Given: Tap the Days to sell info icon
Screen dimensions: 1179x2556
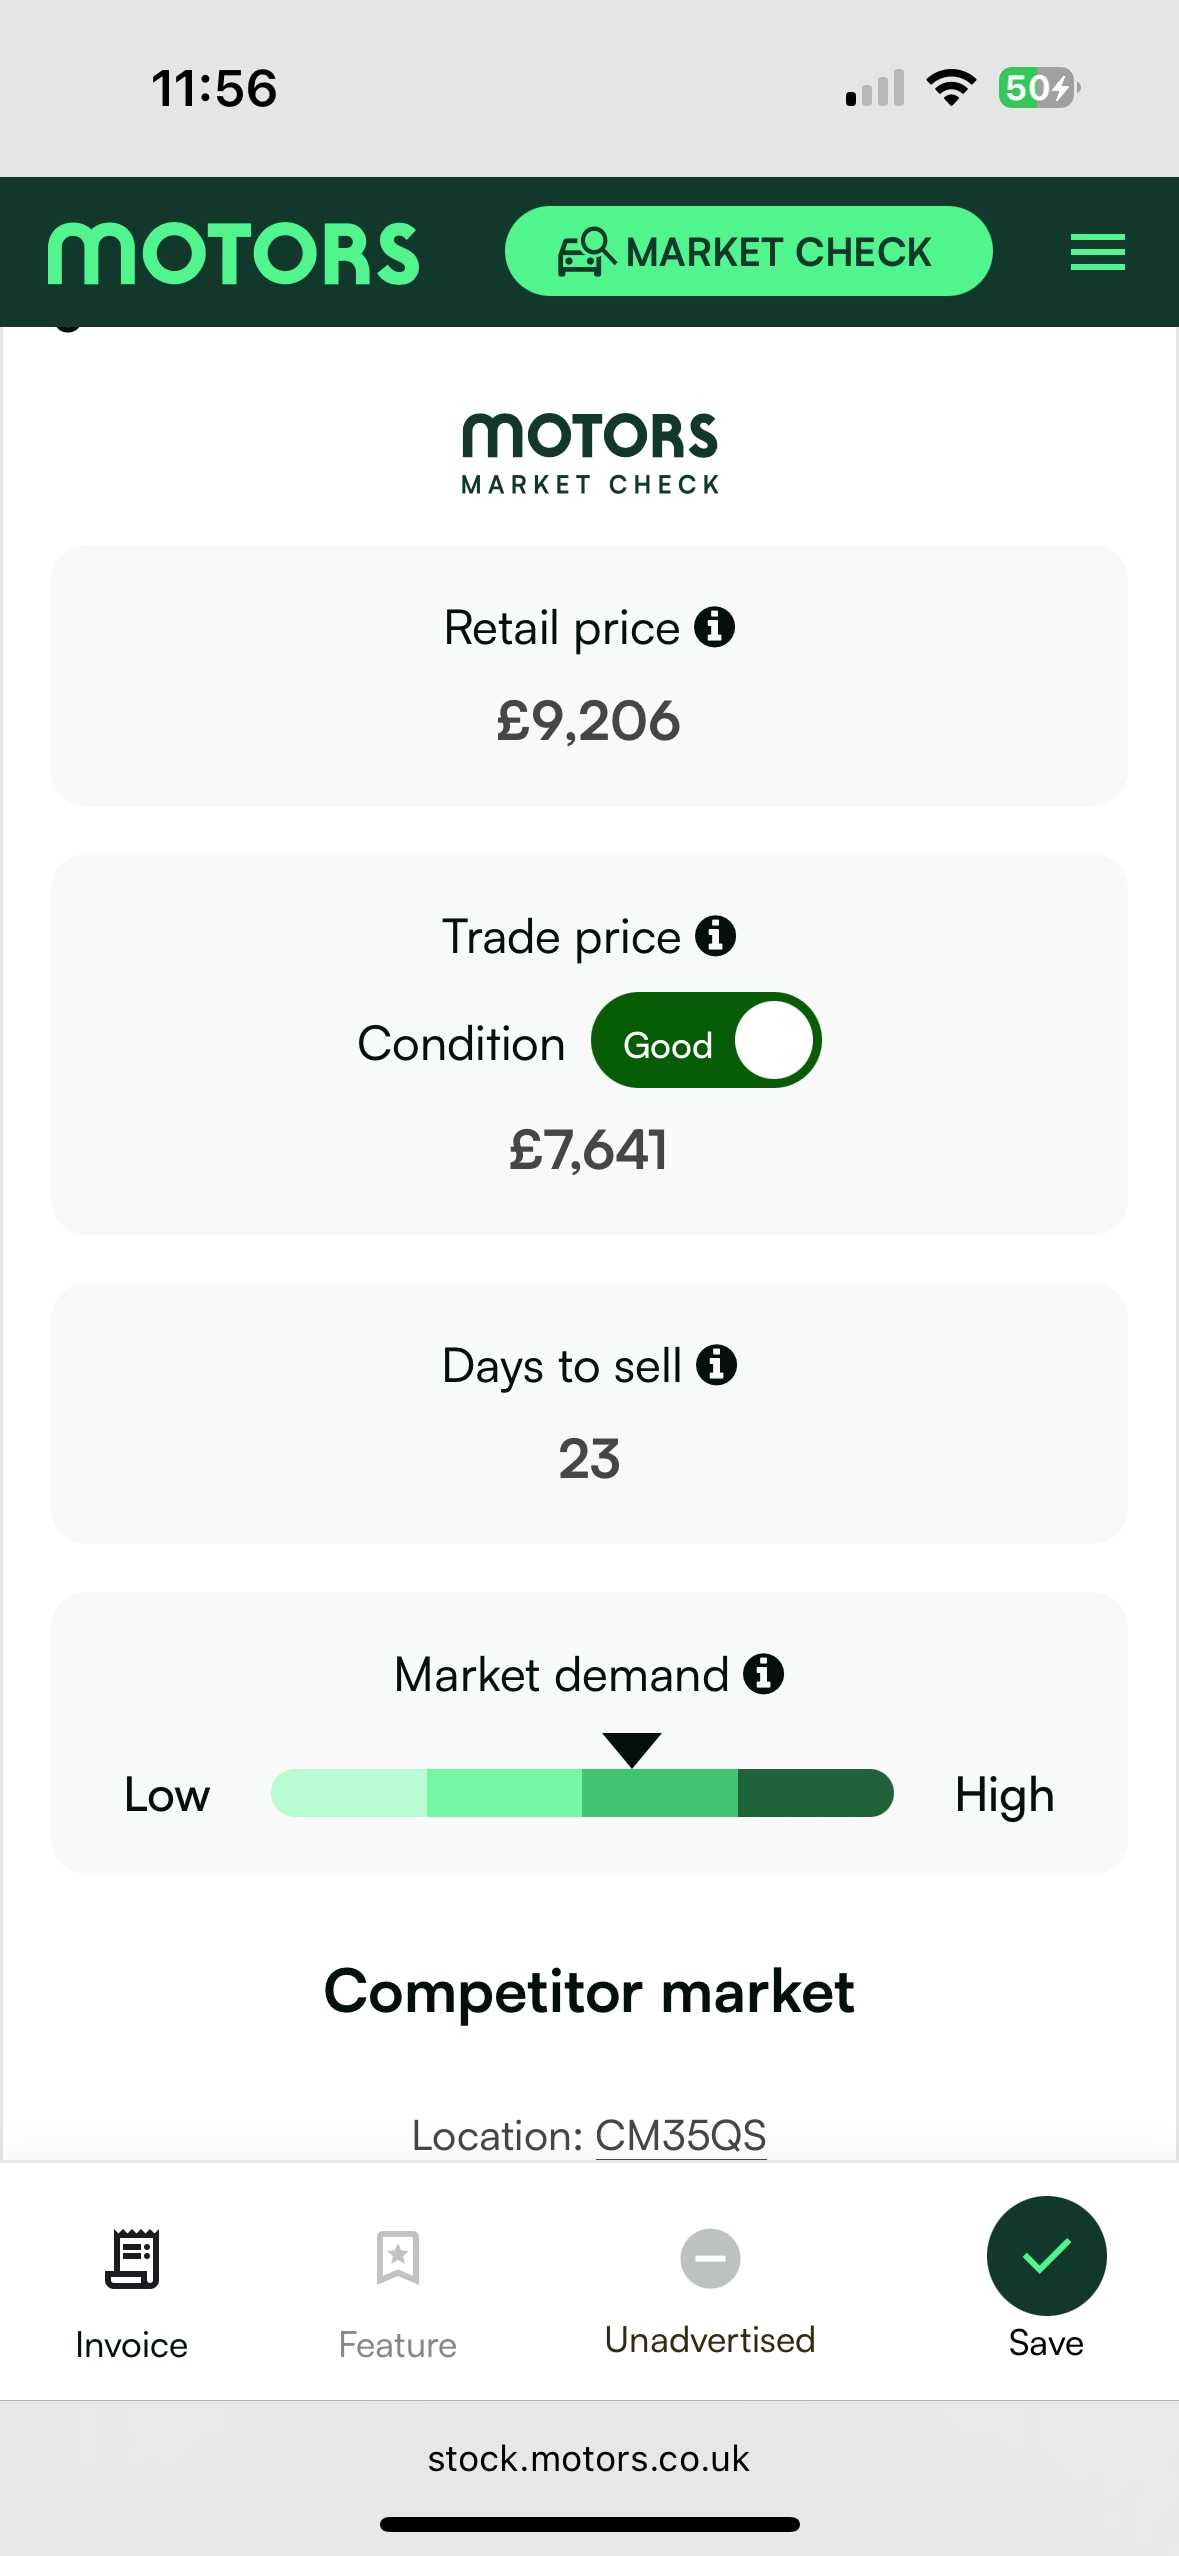Looking at the screenshot, I should click(x=717, y=1365).
